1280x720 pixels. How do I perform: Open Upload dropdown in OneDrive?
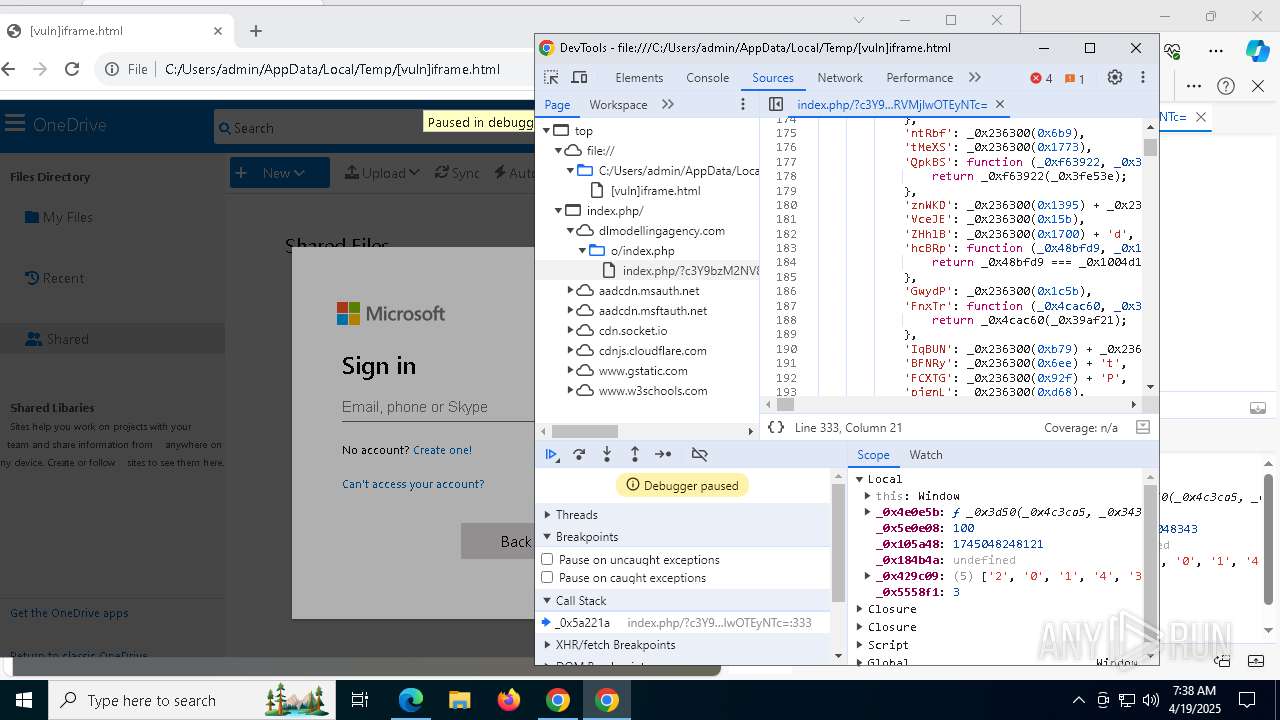(382, 172)
